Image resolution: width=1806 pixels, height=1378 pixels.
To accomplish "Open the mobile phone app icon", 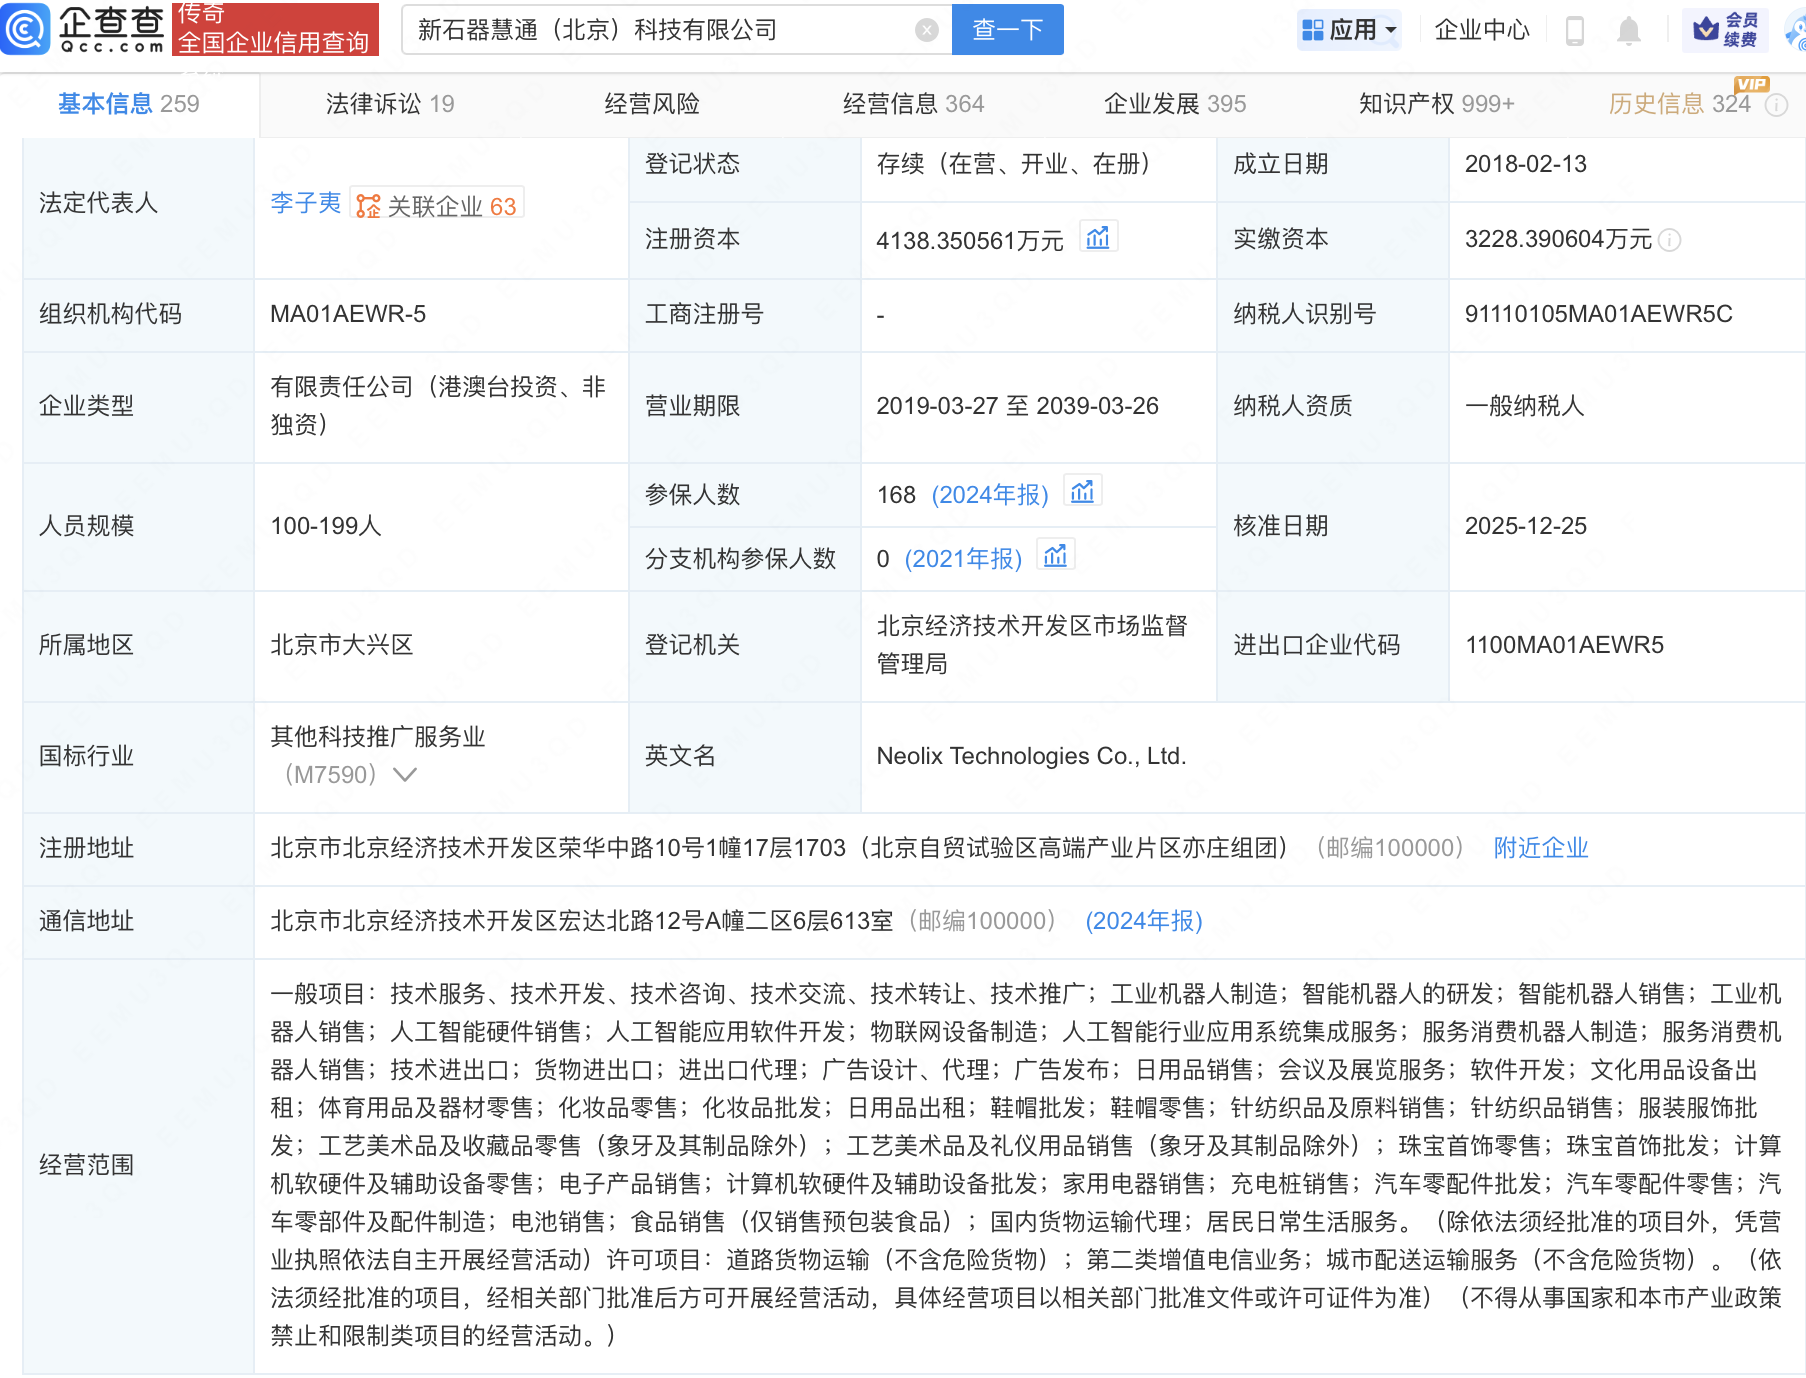I will point(1574,31).
